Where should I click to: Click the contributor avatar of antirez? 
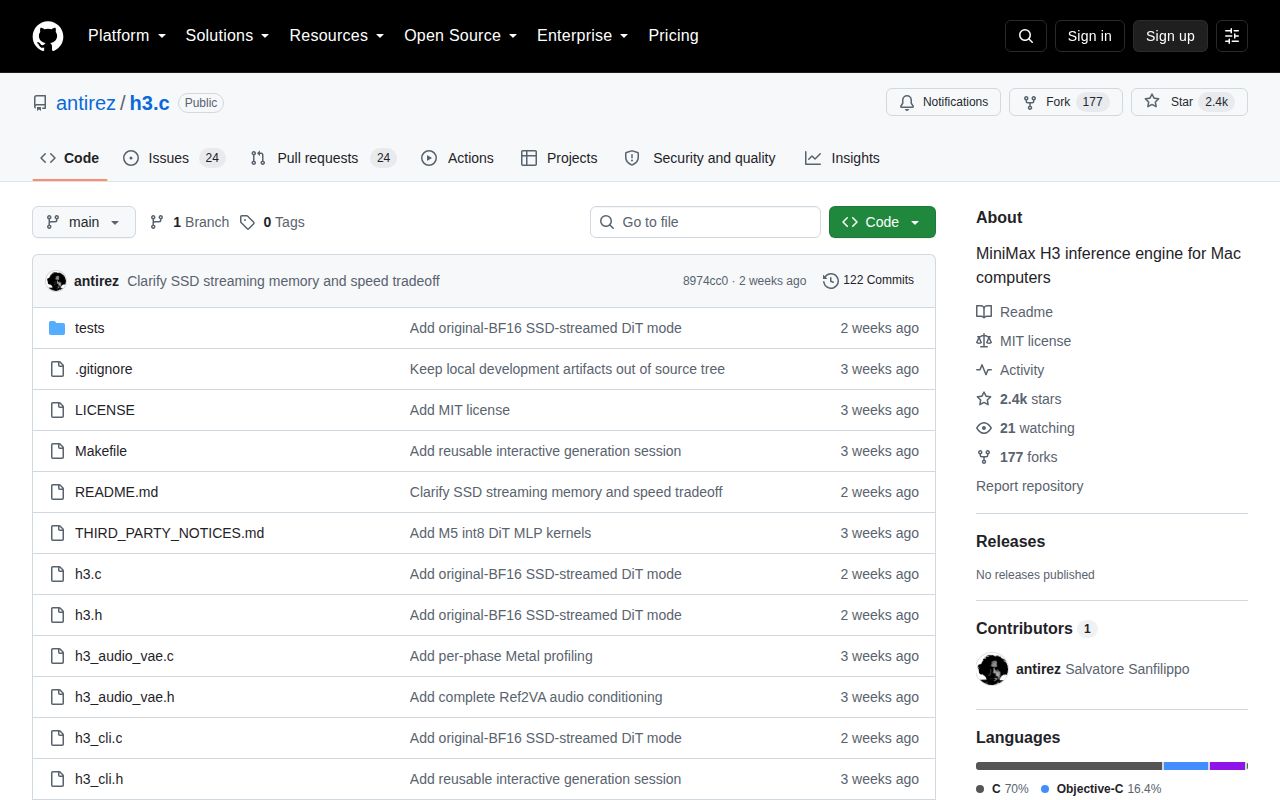[992, 669]
